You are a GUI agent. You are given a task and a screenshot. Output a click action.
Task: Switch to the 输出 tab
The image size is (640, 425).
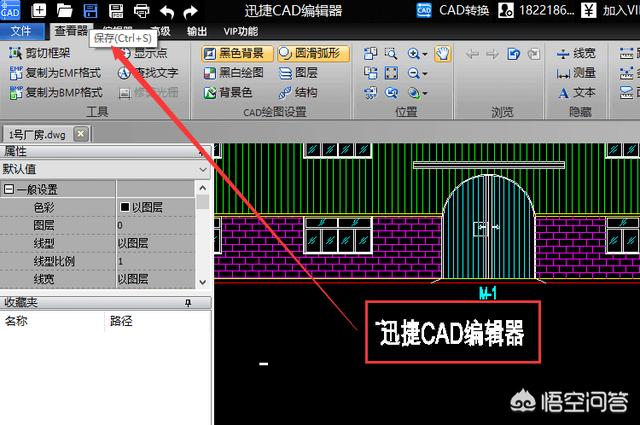[x=197, y=31]
